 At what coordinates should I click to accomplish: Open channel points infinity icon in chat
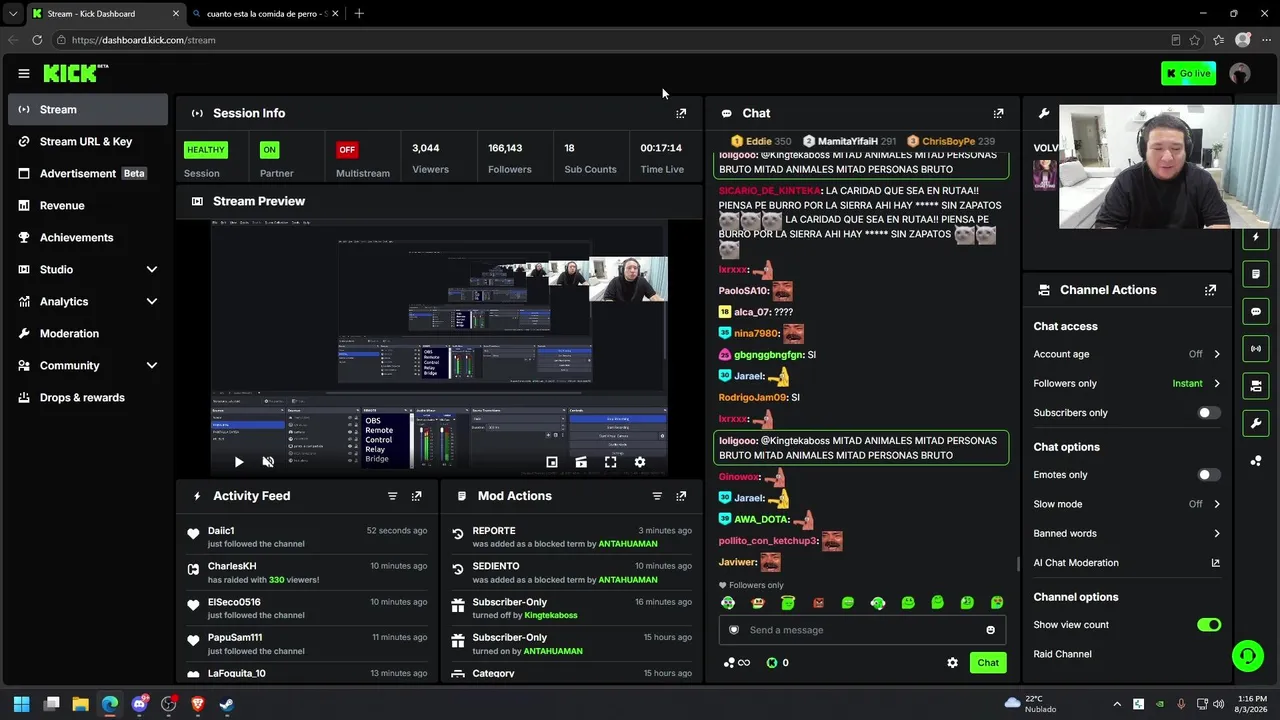tap(737, 663)
